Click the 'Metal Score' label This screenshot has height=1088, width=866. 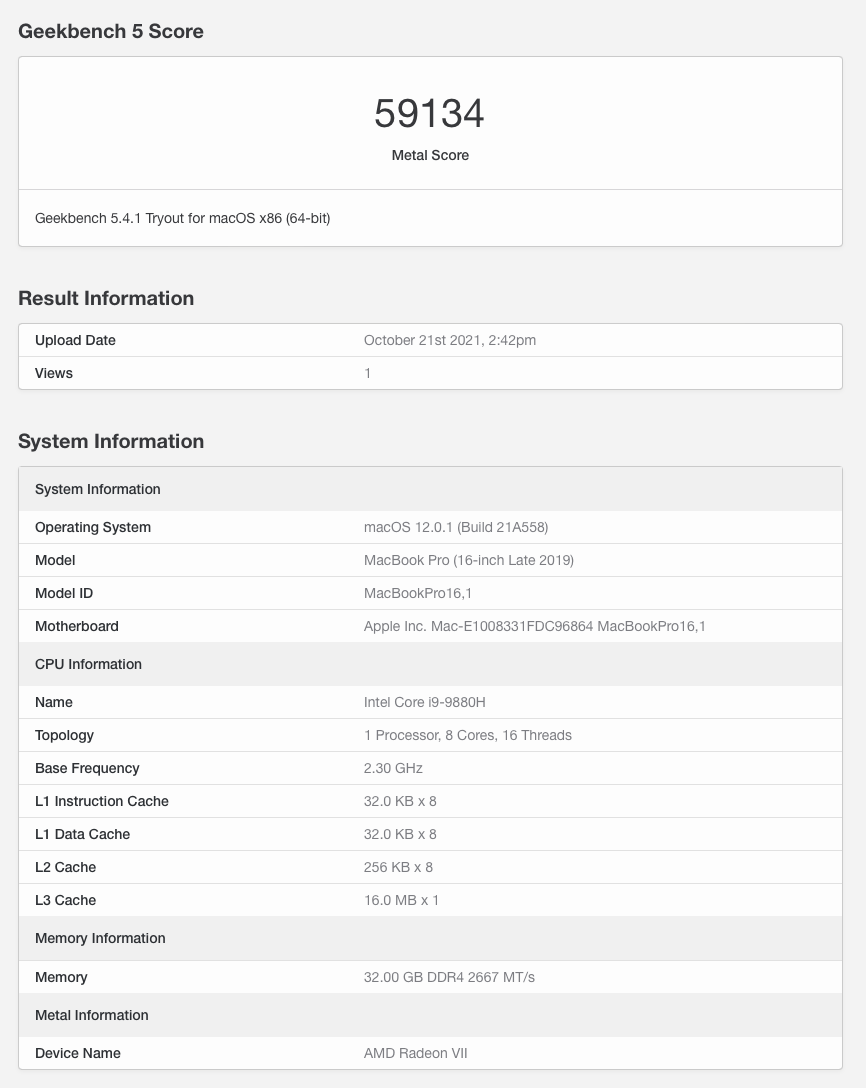(x=430, y=155)
